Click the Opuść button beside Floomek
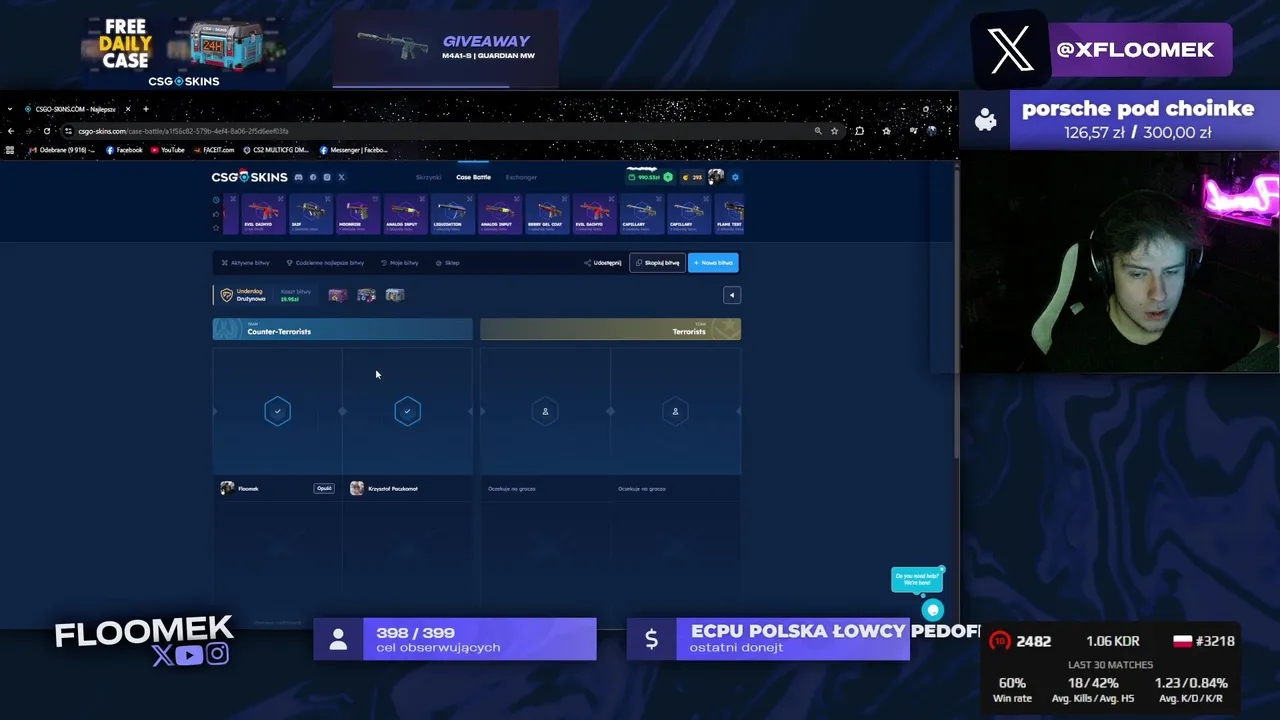The height and width of the screenshot is (720, 1280). click(324, 488)
